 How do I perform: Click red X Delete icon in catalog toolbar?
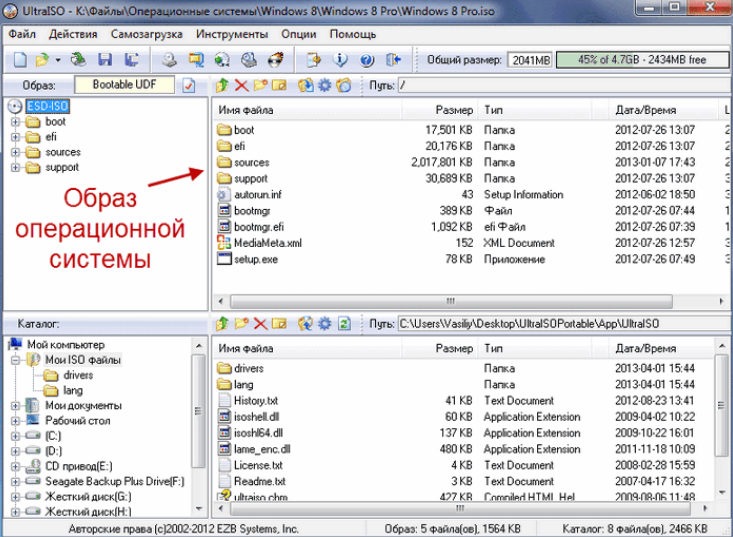[260, 323]
